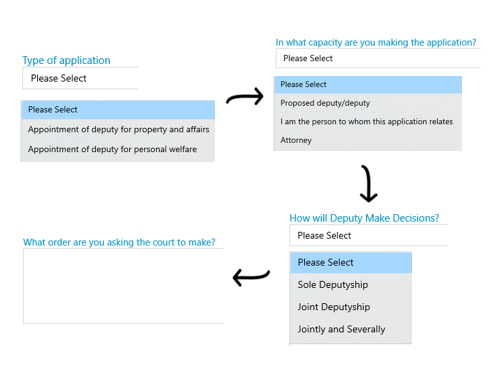Choose Appointment of deputy for personal welfare
This screenshot has width=503, height=385.
[118, 149]
